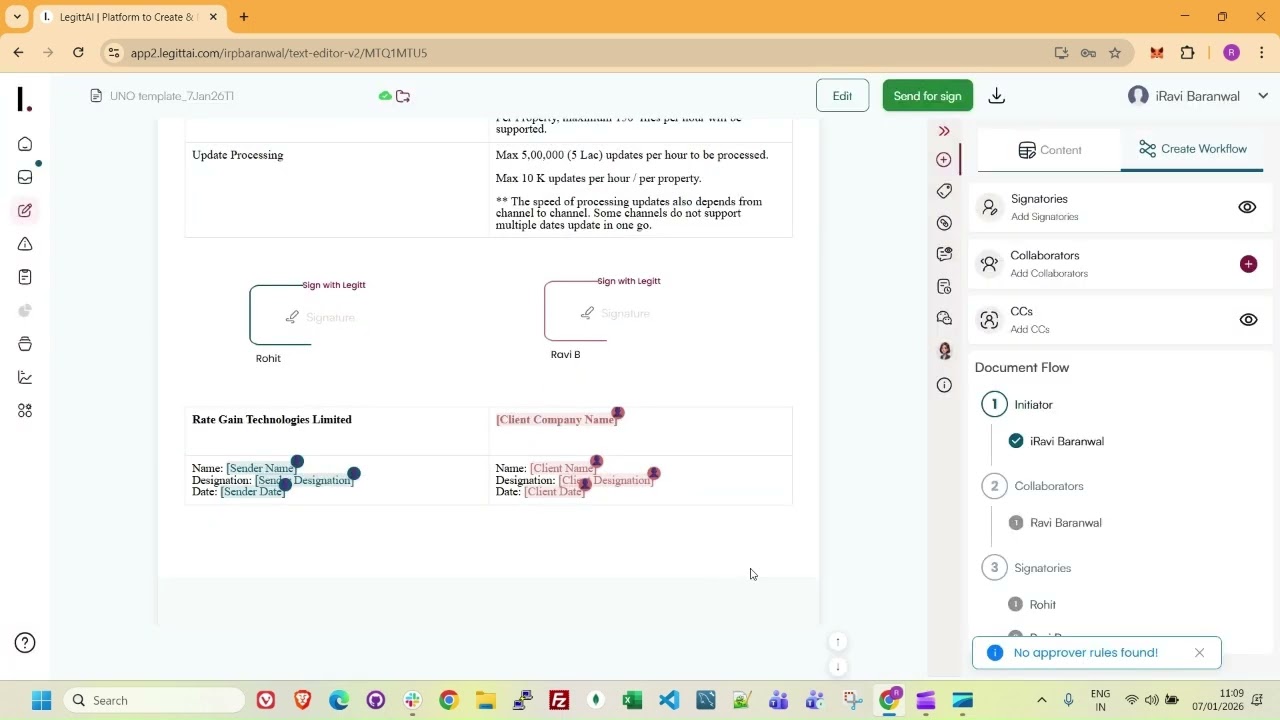Open the alerts triangle icon in left sidebar
Image resolution: width=1280 pixels, height=720 pixels.
point(25,244)
